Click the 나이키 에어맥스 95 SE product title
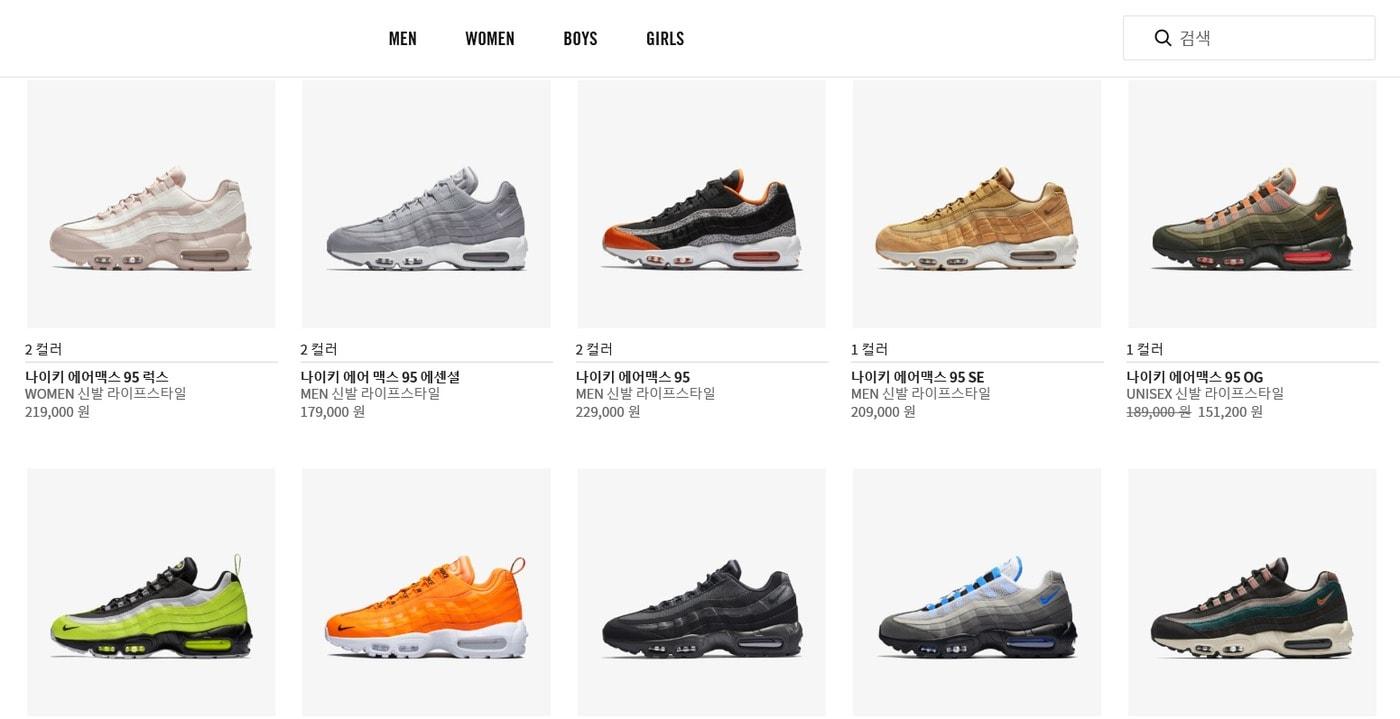Screen dimensions: 1400x719 (x=918, y=377)
